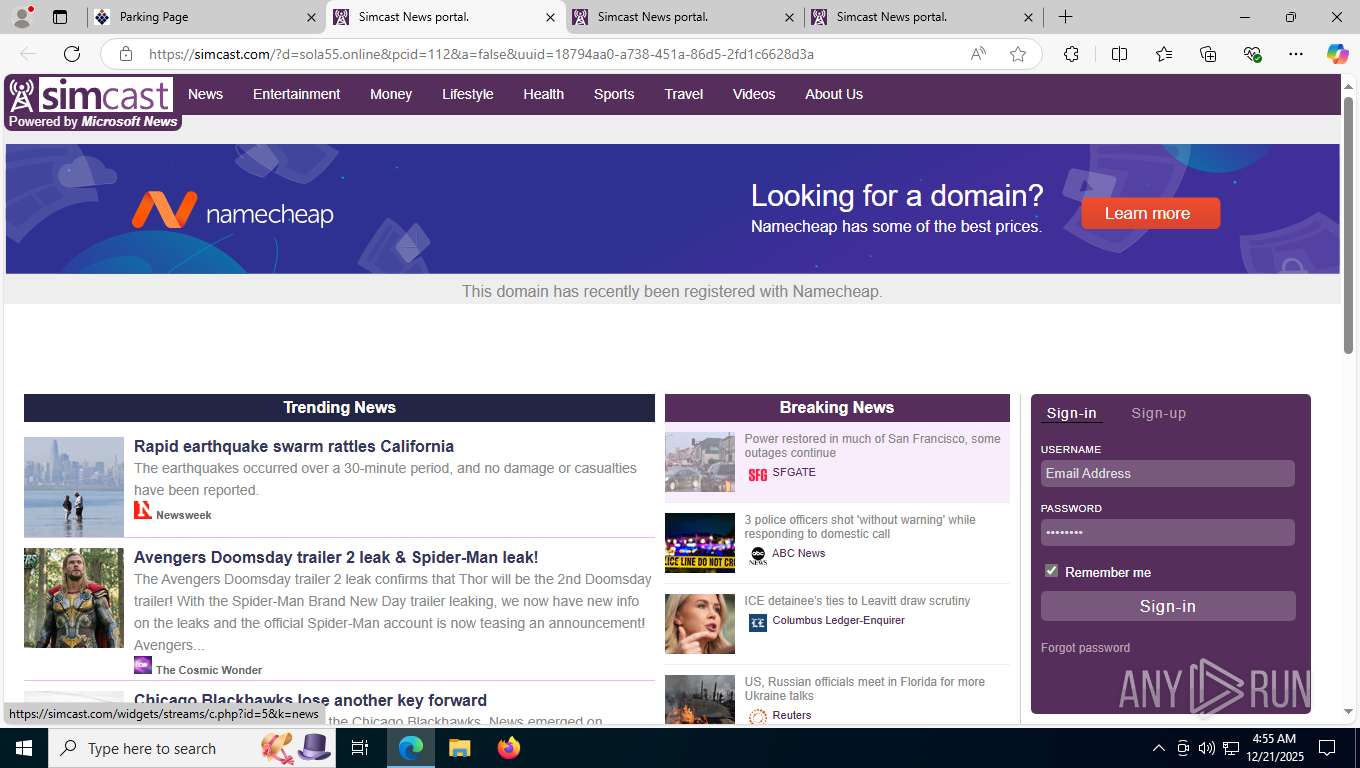Click the page vertical scrollbar thumb
The width and height of the screenshot is (1360, 768).
(1348, 225)
